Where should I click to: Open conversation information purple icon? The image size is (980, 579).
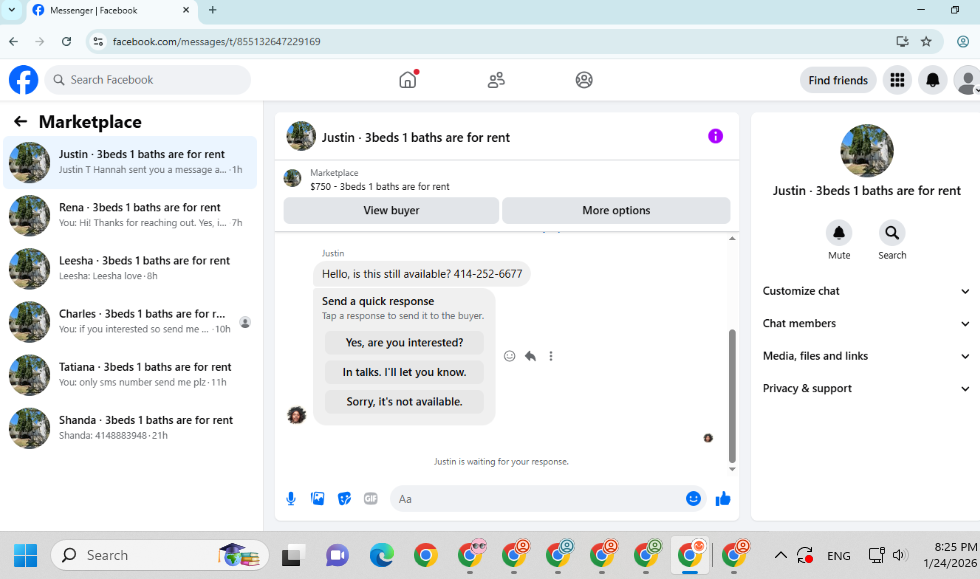716,136
